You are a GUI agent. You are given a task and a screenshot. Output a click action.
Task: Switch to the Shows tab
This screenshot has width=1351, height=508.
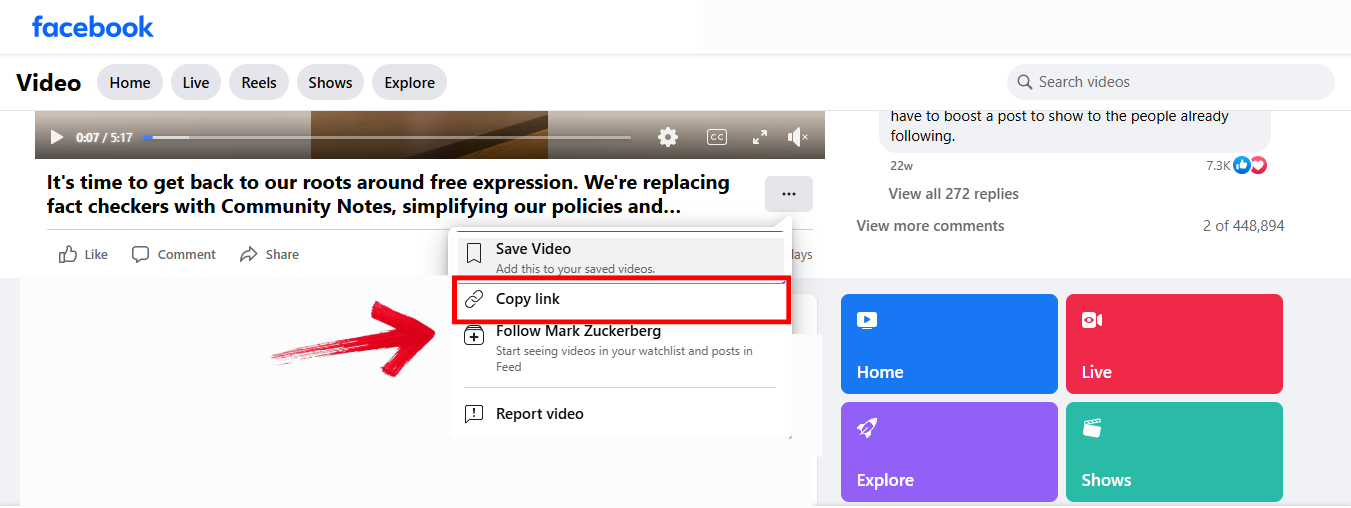330,82
